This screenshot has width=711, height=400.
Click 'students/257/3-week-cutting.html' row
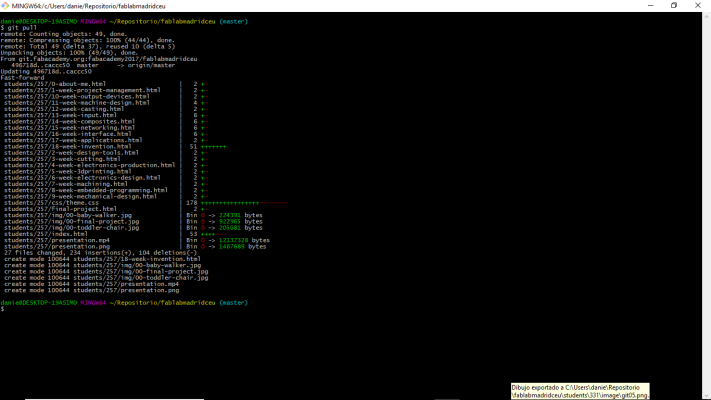(x=106, y=159)
